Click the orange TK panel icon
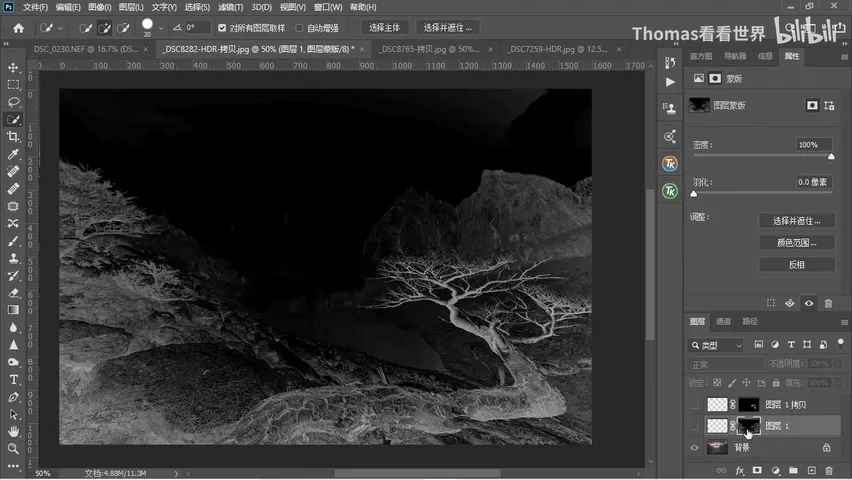 (x=670, y=164)
